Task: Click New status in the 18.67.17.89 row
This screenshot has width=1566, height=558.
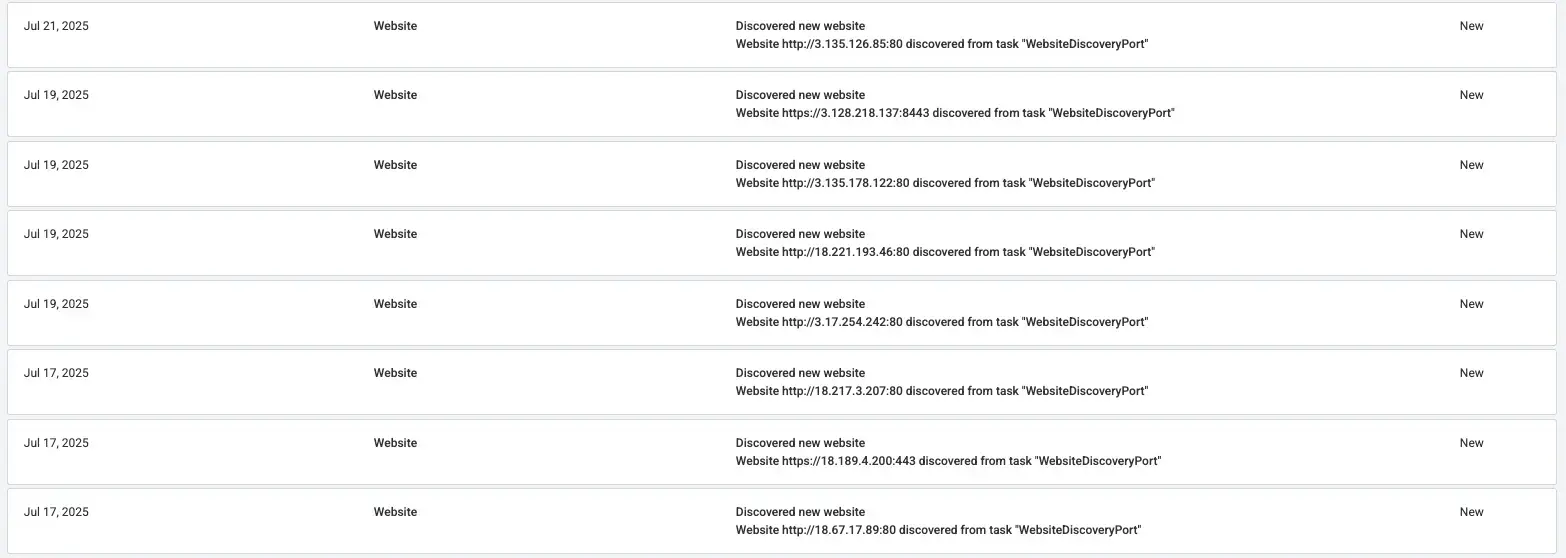Action: click(x=1471, y=512)
